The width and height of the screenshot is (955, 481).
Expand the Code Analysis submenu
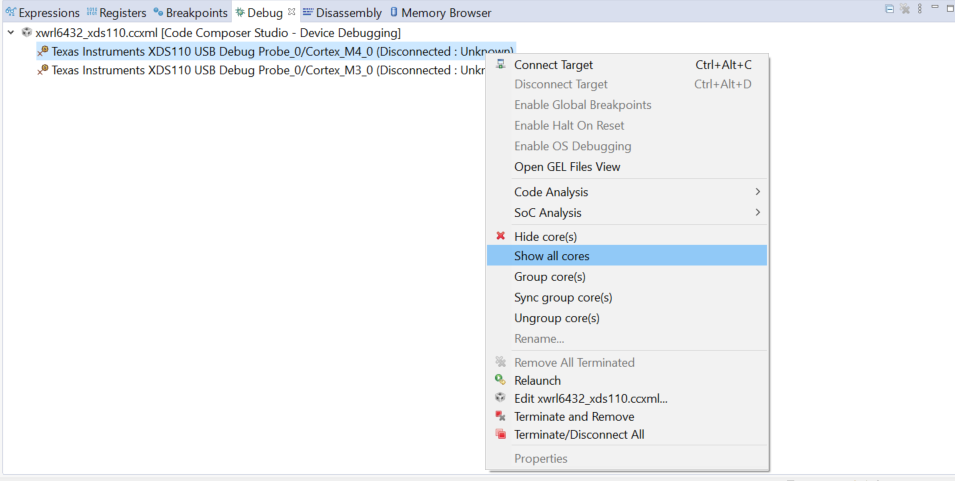757,192
